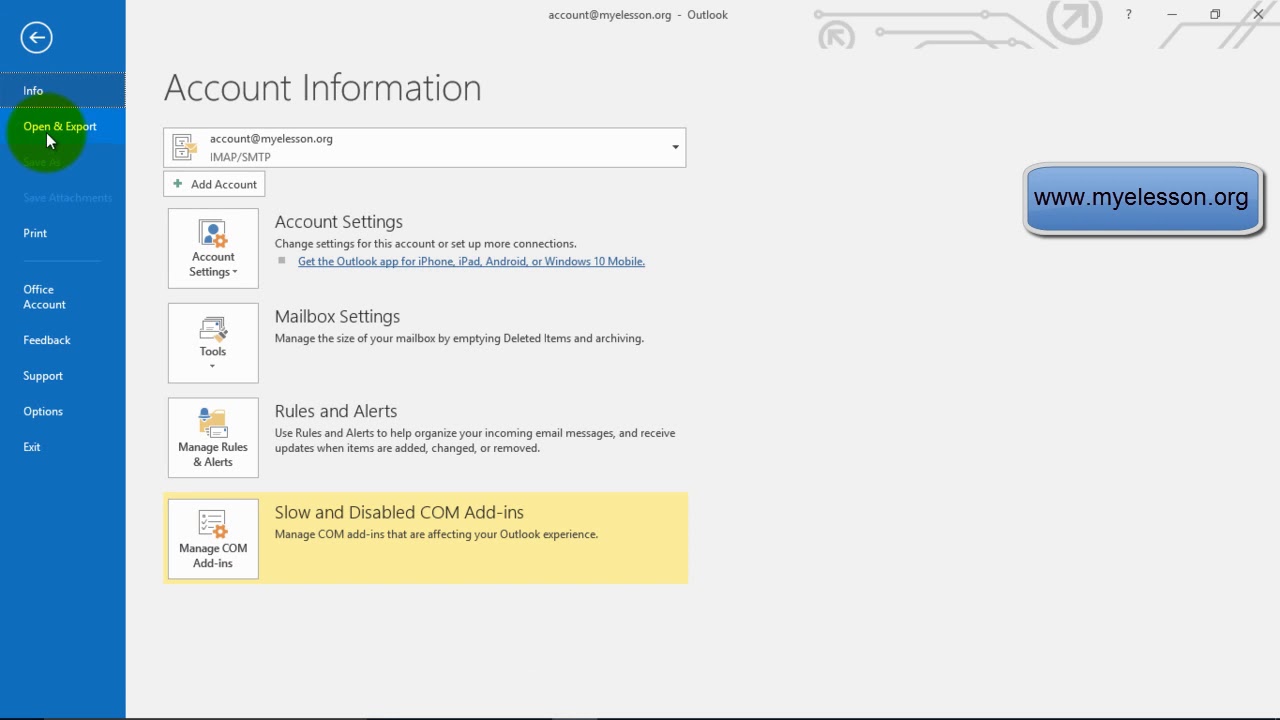Expand the Account Settings dropdown caret
1280x720 pixels.
(x=235, y=273)
